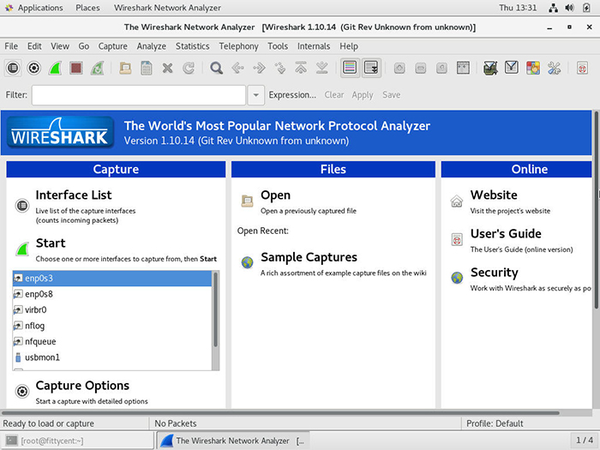Open the User's Guide online link

click(x=505, y=233)
